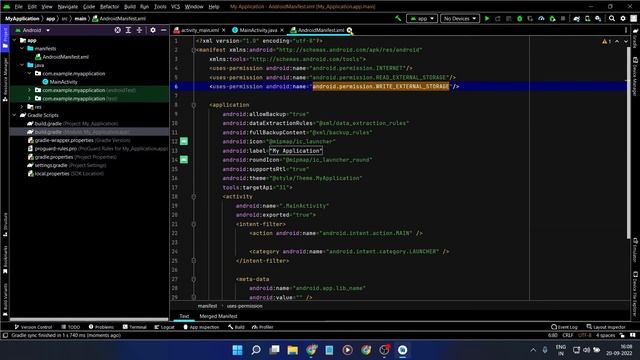The width and height of the screenshot is (640, 360).
Task: Open IDE settings gear in top toolbar
Action: click(x=623, y=18)
